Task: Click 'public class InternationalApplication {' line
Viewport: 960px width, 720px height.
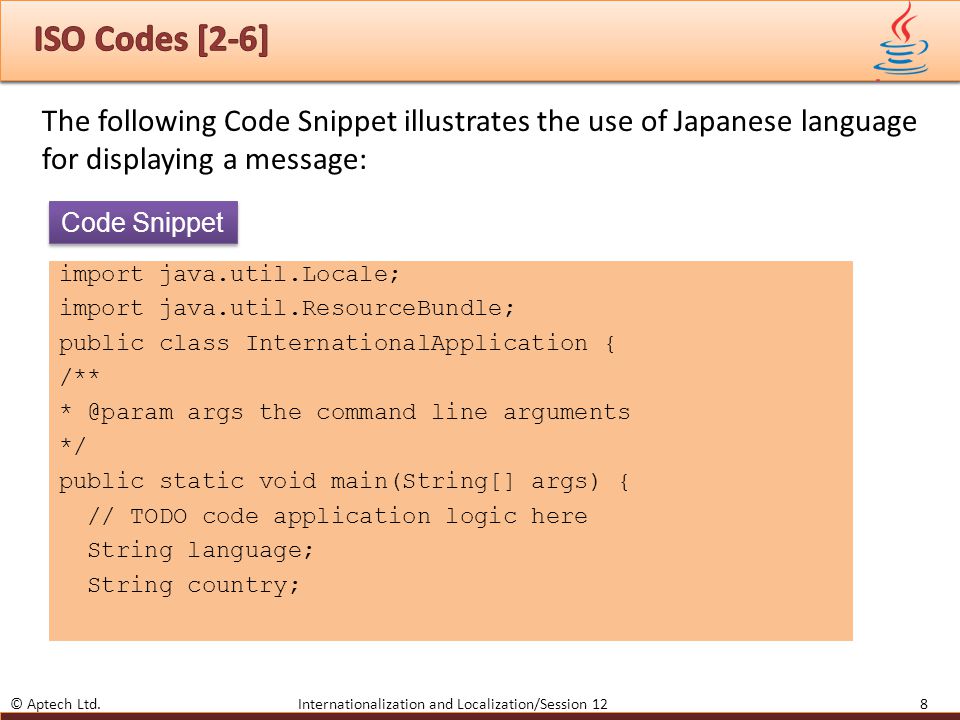Action: 337,343
